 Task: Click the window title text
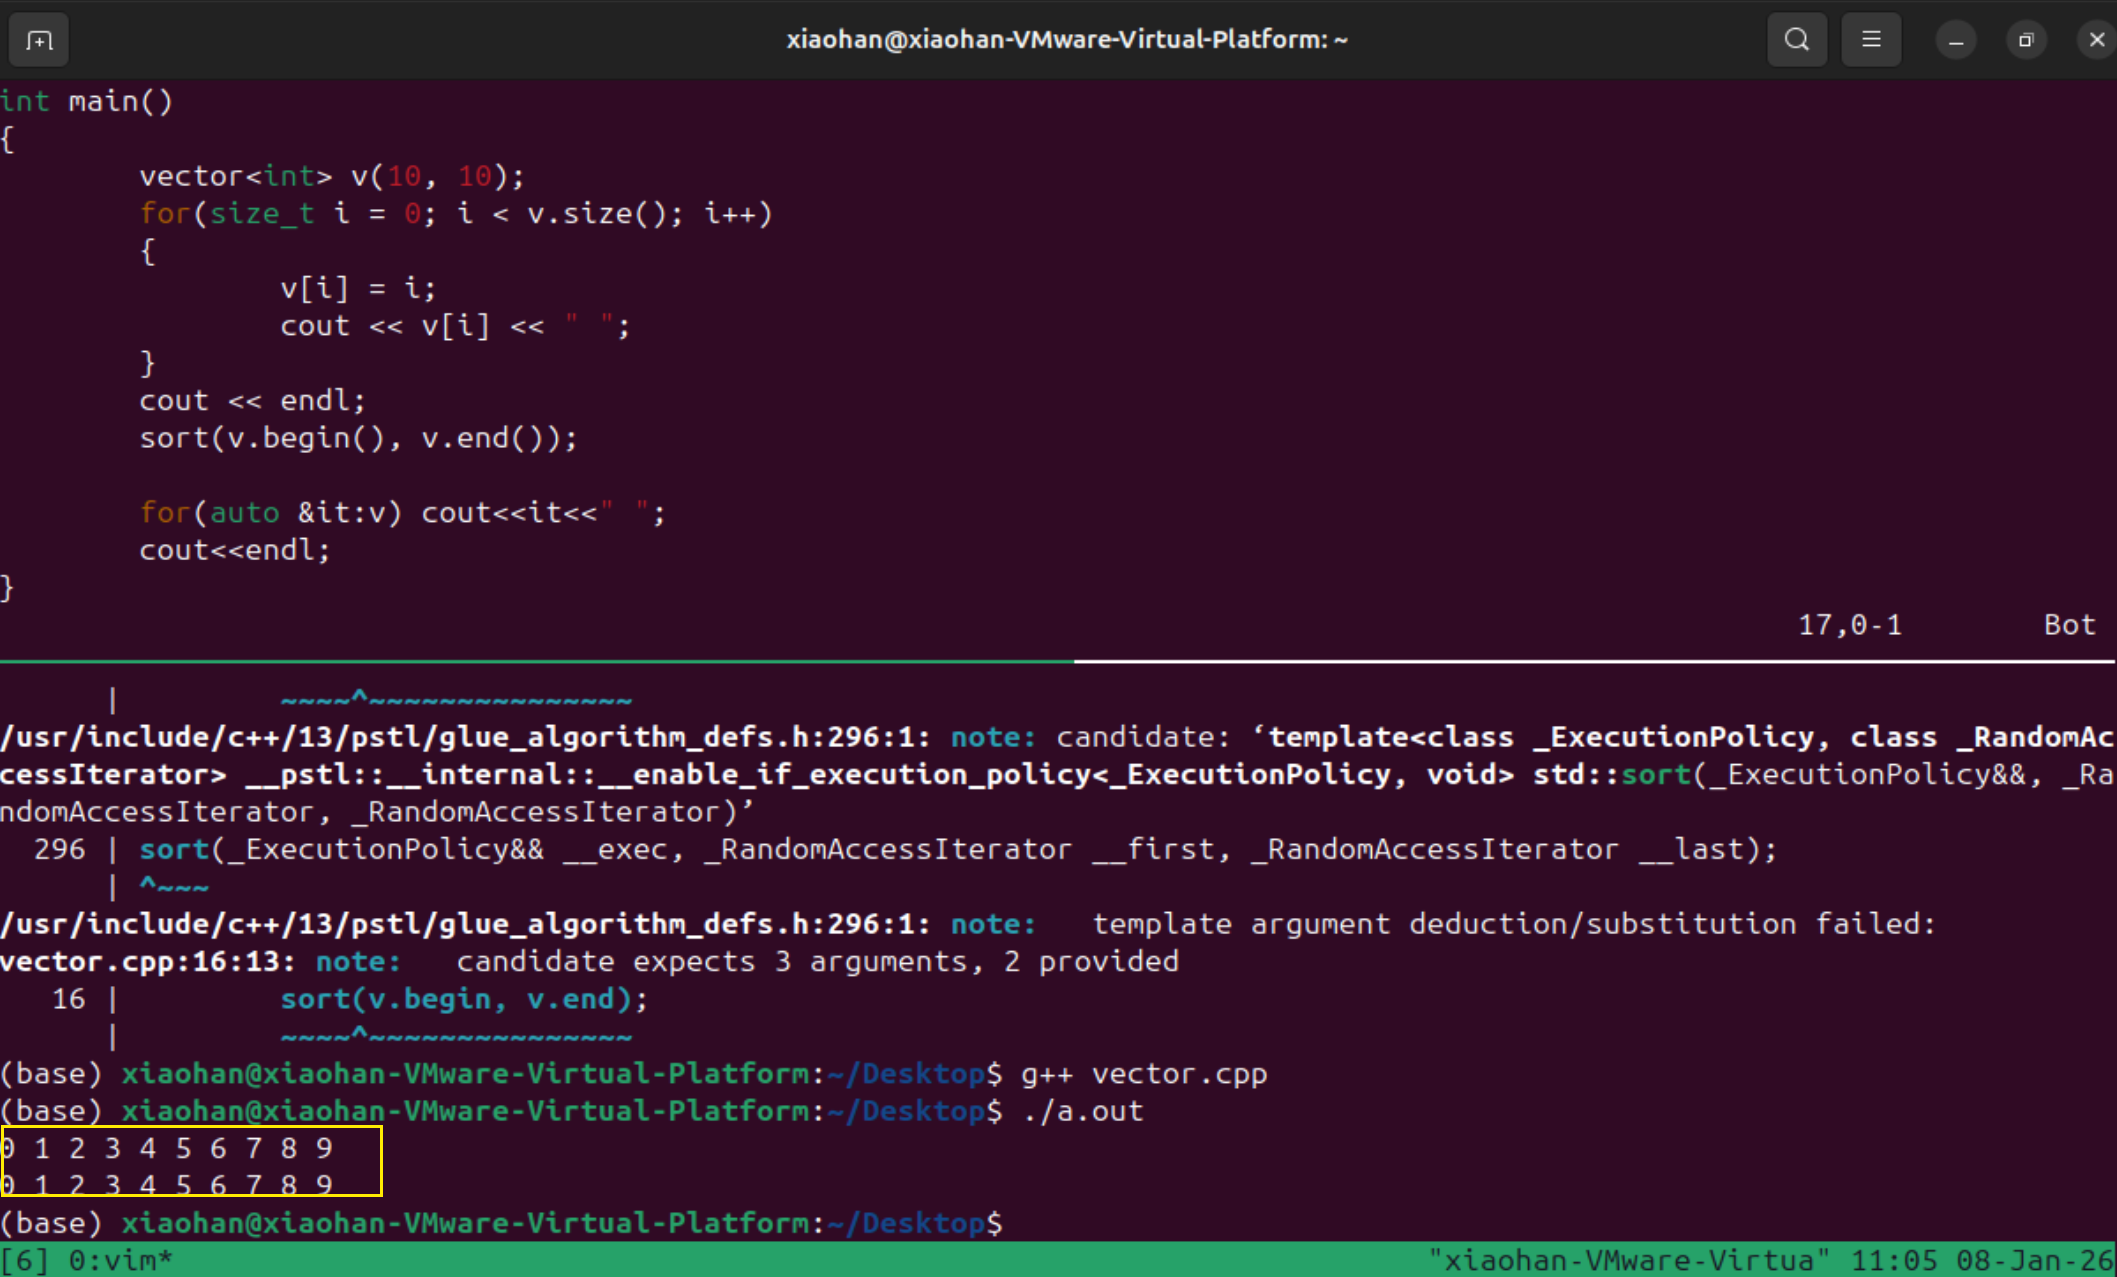tap(1066, 40)
